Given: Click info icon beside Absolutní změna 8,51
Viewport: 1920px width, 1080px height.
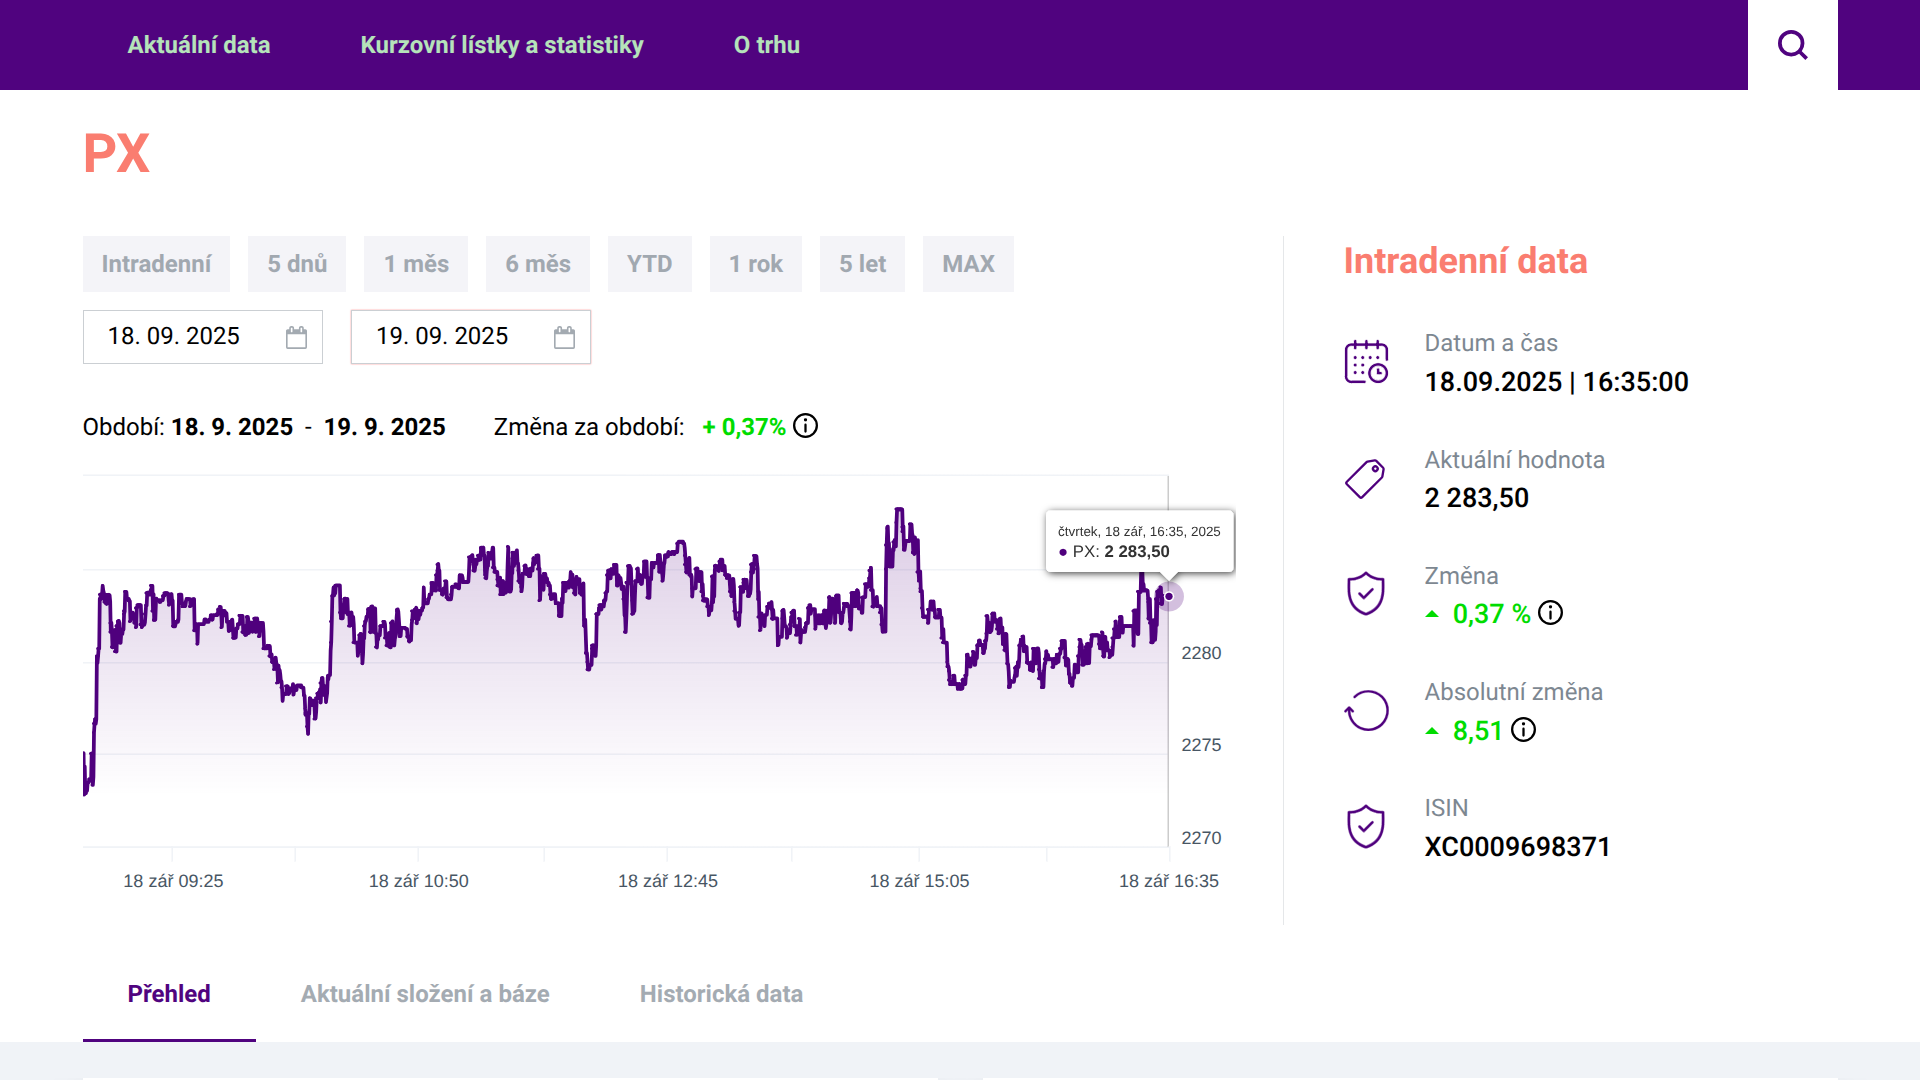Looking at the screenshot, I should tap(1523, 730).
